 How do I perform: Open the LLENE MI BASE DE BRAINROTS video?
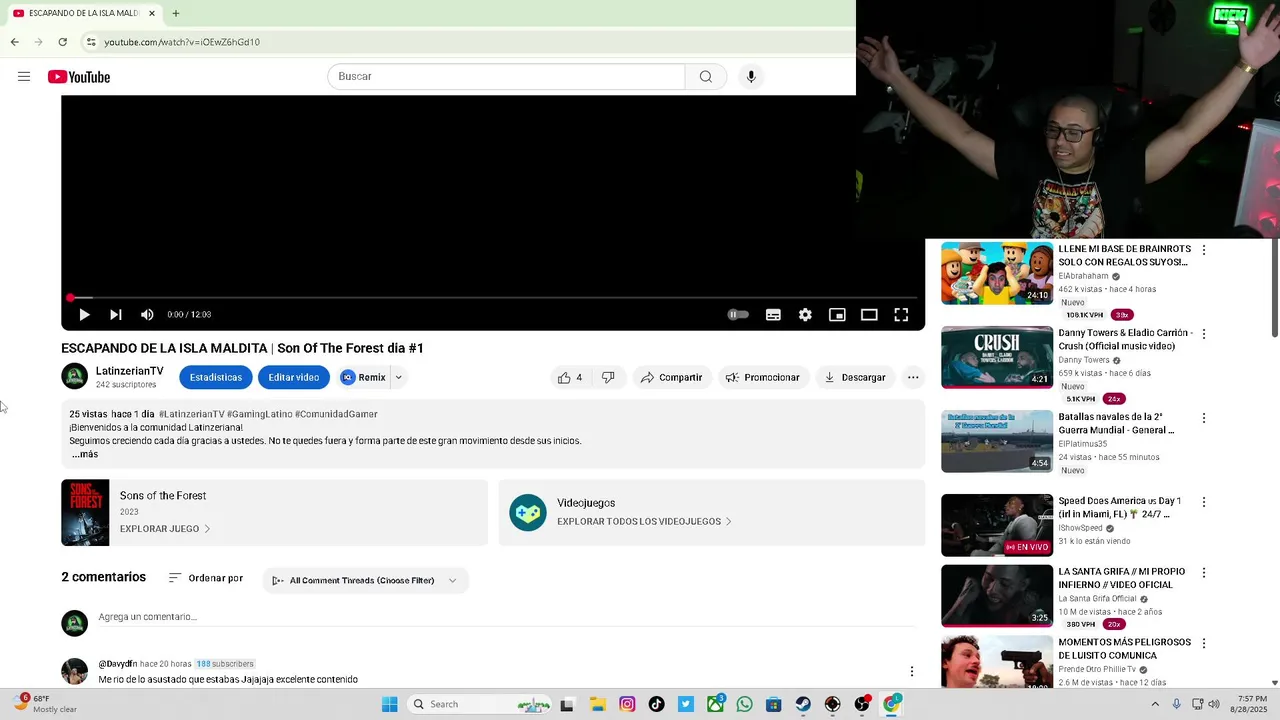997,272
